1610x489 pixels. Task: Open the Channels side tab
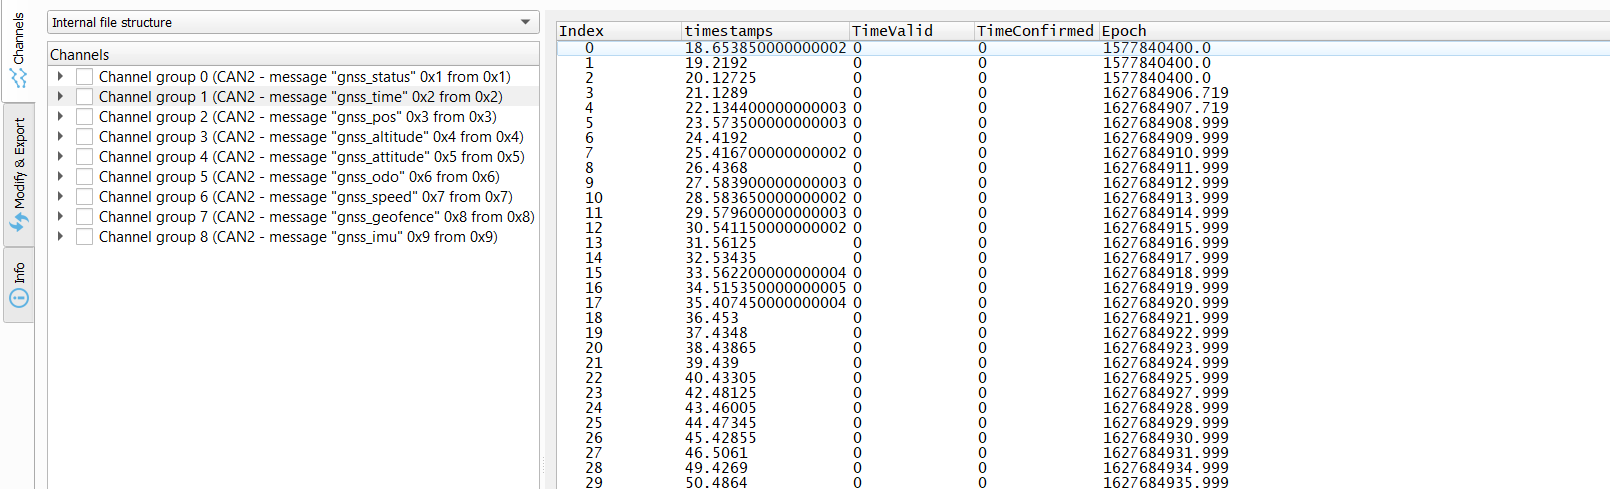(18, 50)
